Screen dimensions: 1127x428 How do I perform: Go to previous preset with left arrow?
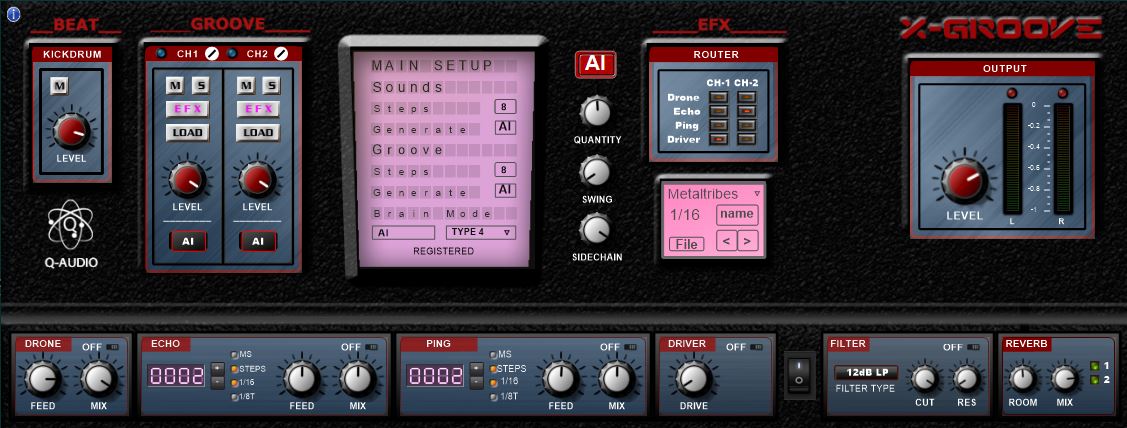(x=727, y=240)
